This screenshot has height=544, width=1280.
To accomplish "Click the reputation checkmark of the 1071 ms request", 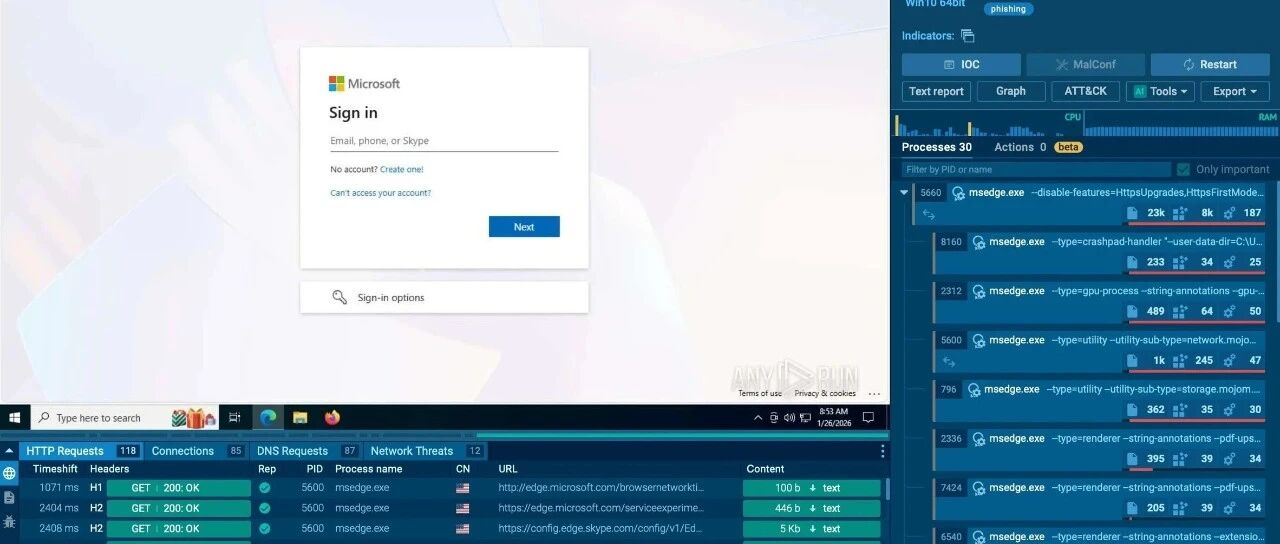I will tap(265, 488).
